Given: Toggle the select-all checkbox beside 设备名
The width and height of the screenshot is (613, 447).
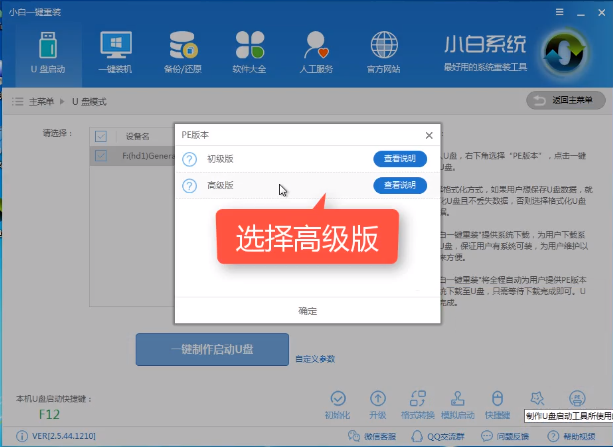Looking at the screenshot, I should [101, 136].
